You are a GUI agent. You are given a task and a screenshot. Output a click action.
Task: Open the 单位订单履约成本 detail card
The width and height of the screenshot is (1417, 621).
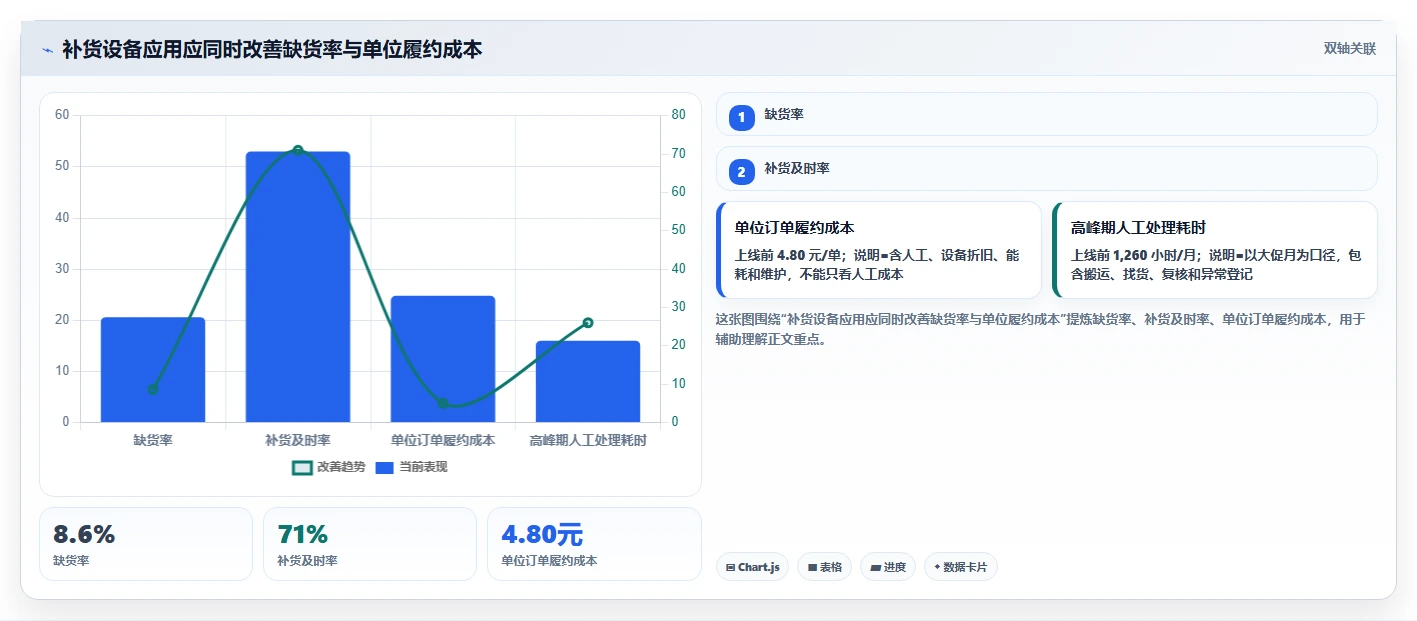click(879, 250)
